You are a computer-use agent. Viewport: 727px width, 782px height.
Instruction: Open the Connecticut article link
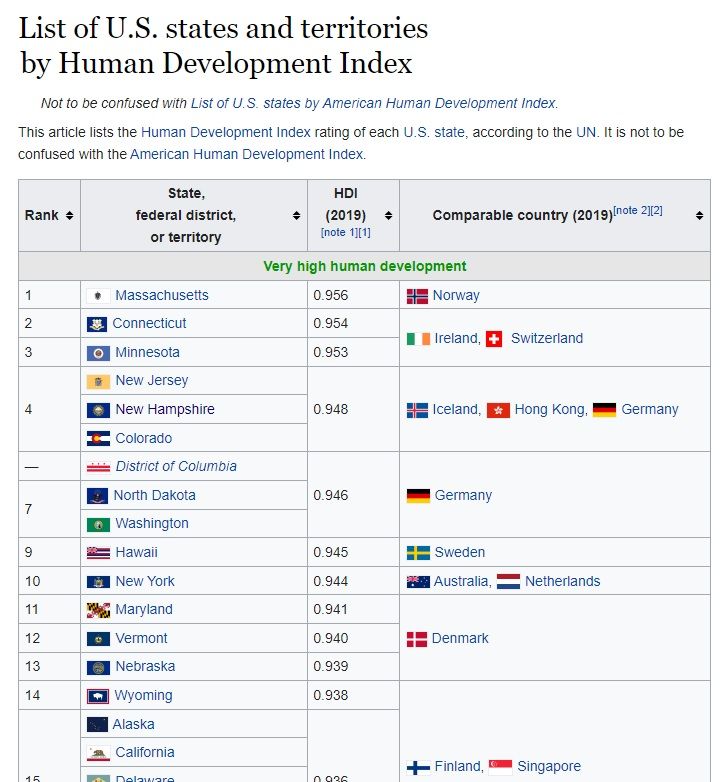click(x=149, y=324)
